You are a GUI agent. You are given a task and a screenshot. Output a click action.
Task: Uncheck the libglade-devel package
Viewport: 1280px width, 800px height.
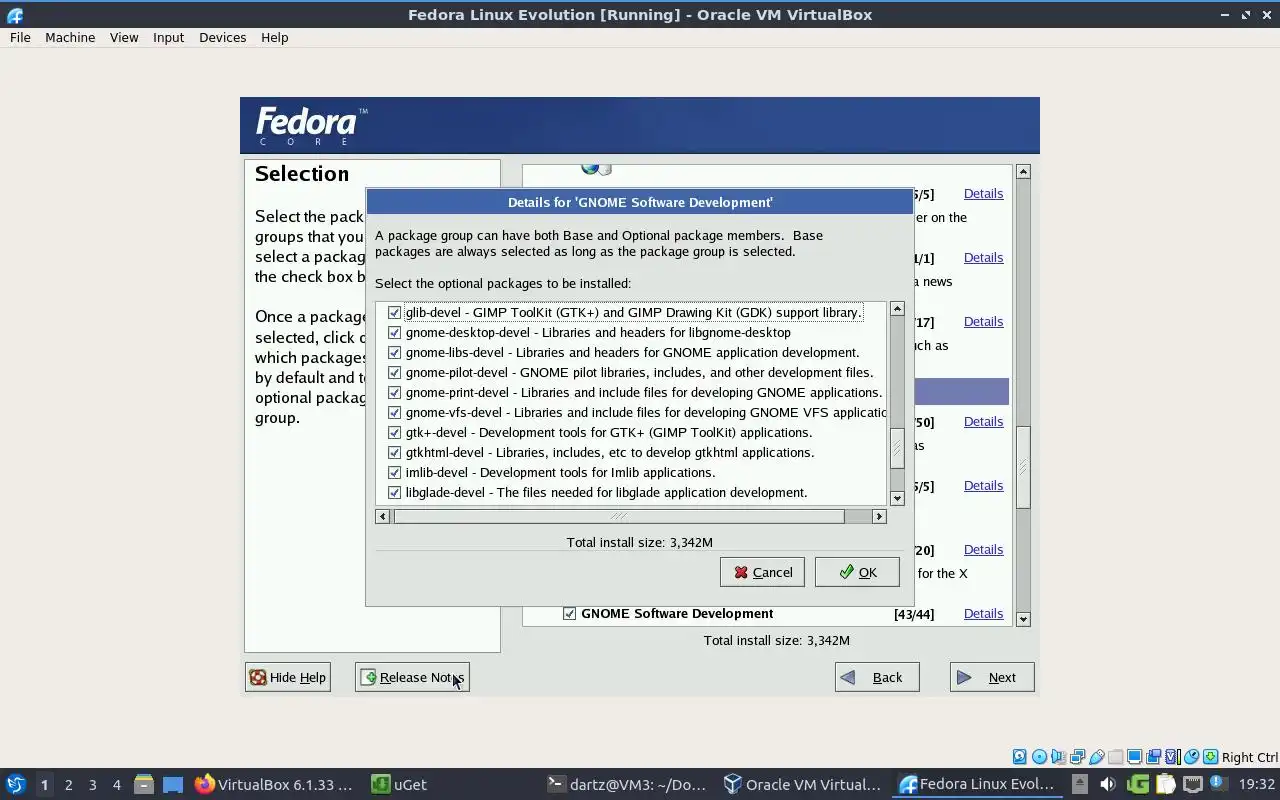click(x=394, y=492)
